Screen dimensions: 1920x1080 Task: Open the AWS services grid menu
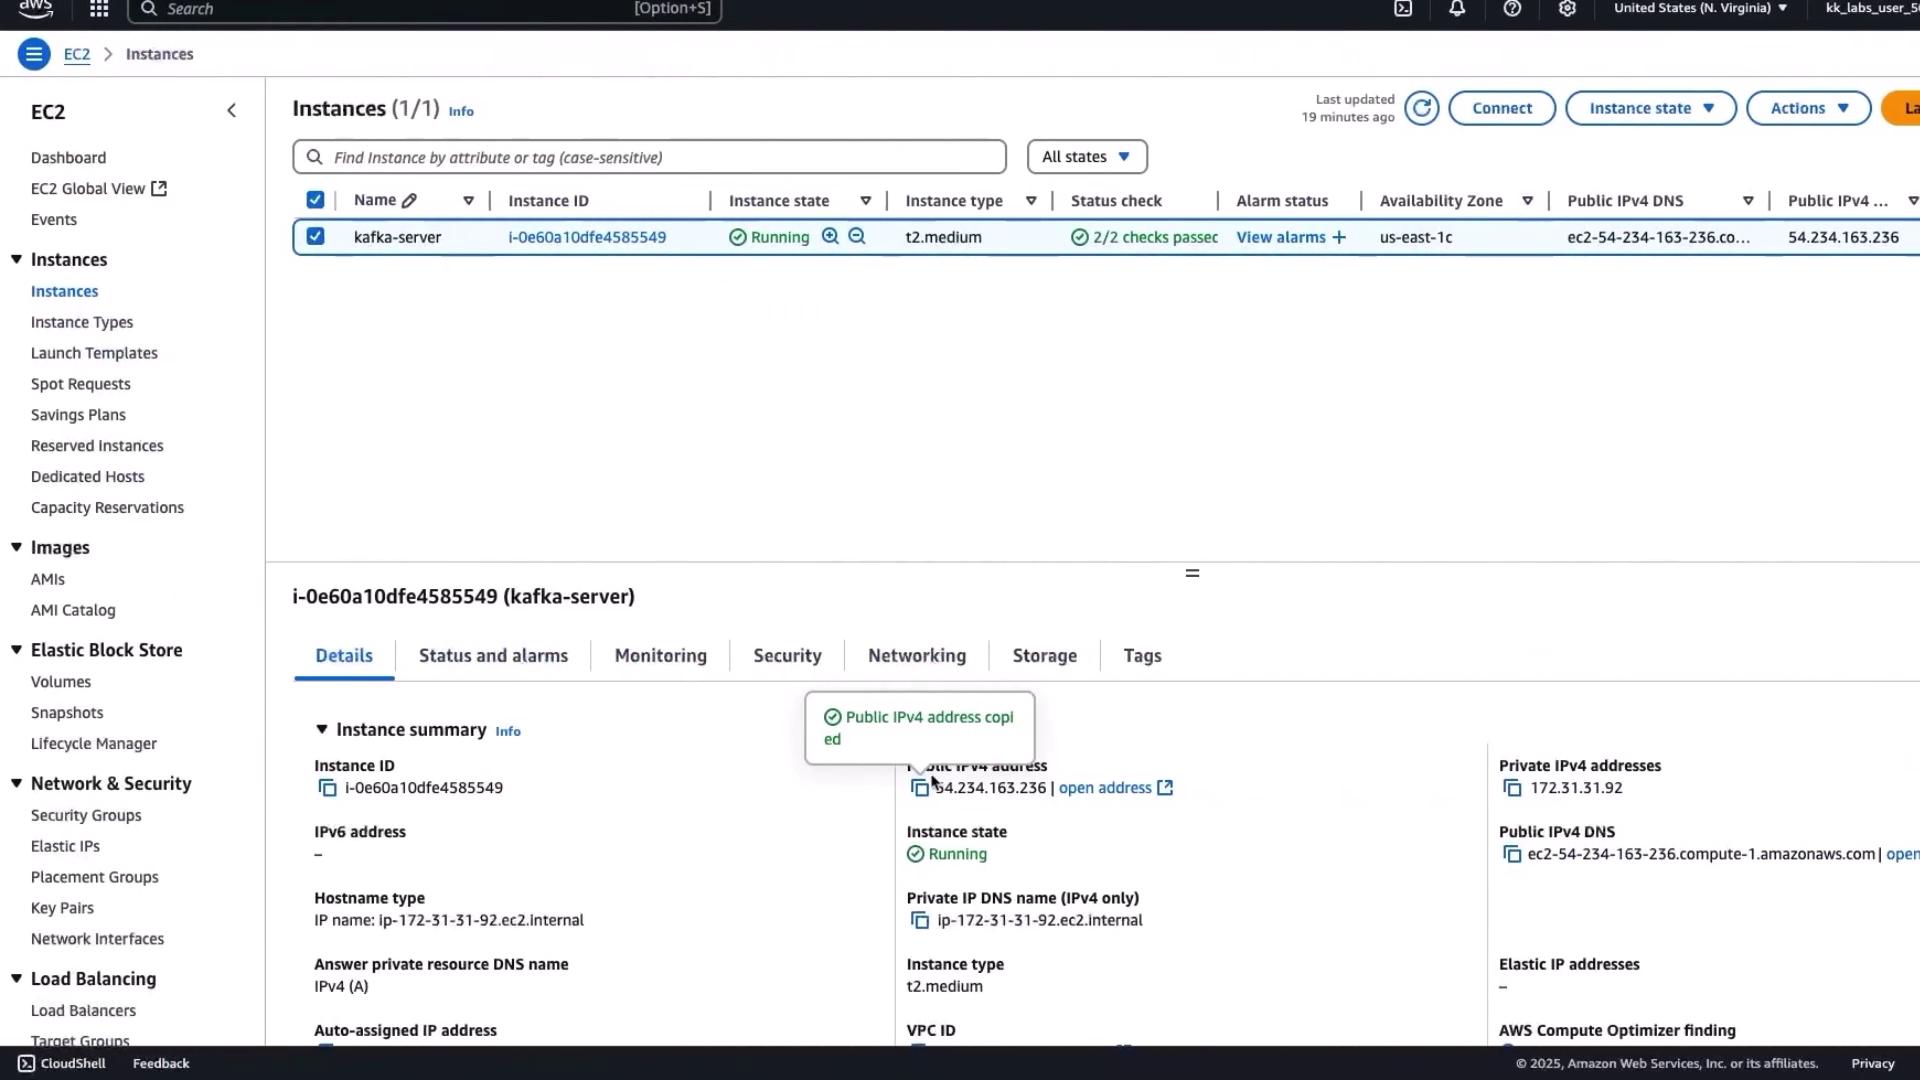coord(99,9)
